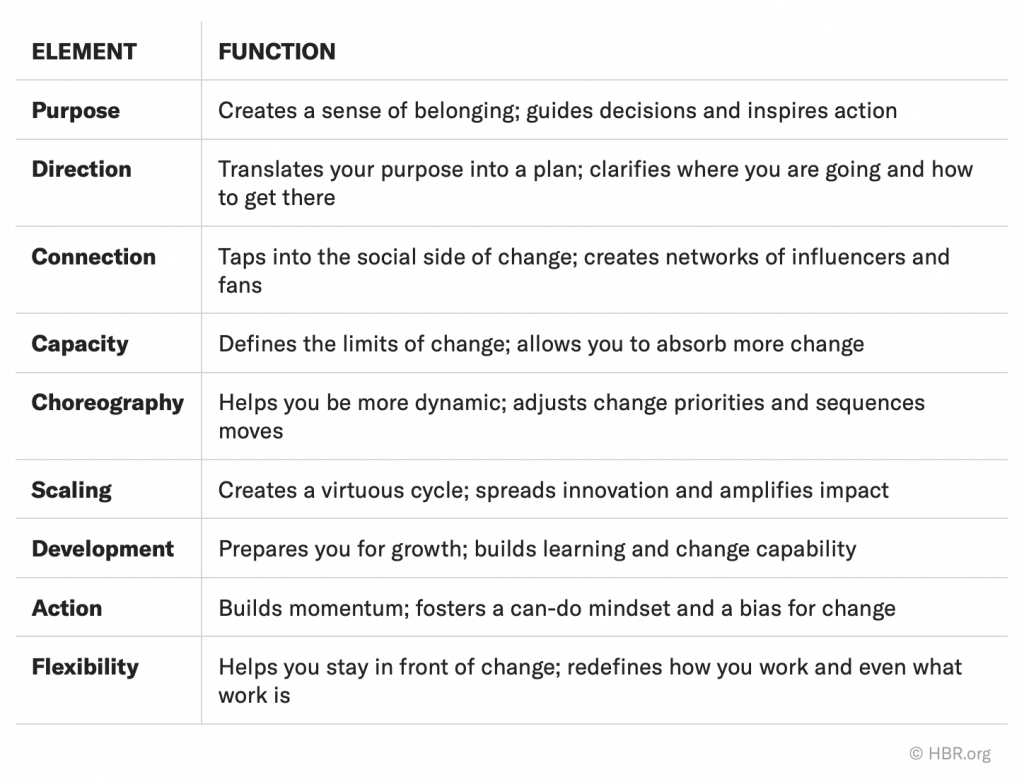Click the ELEMENT column header

(84, 52)
